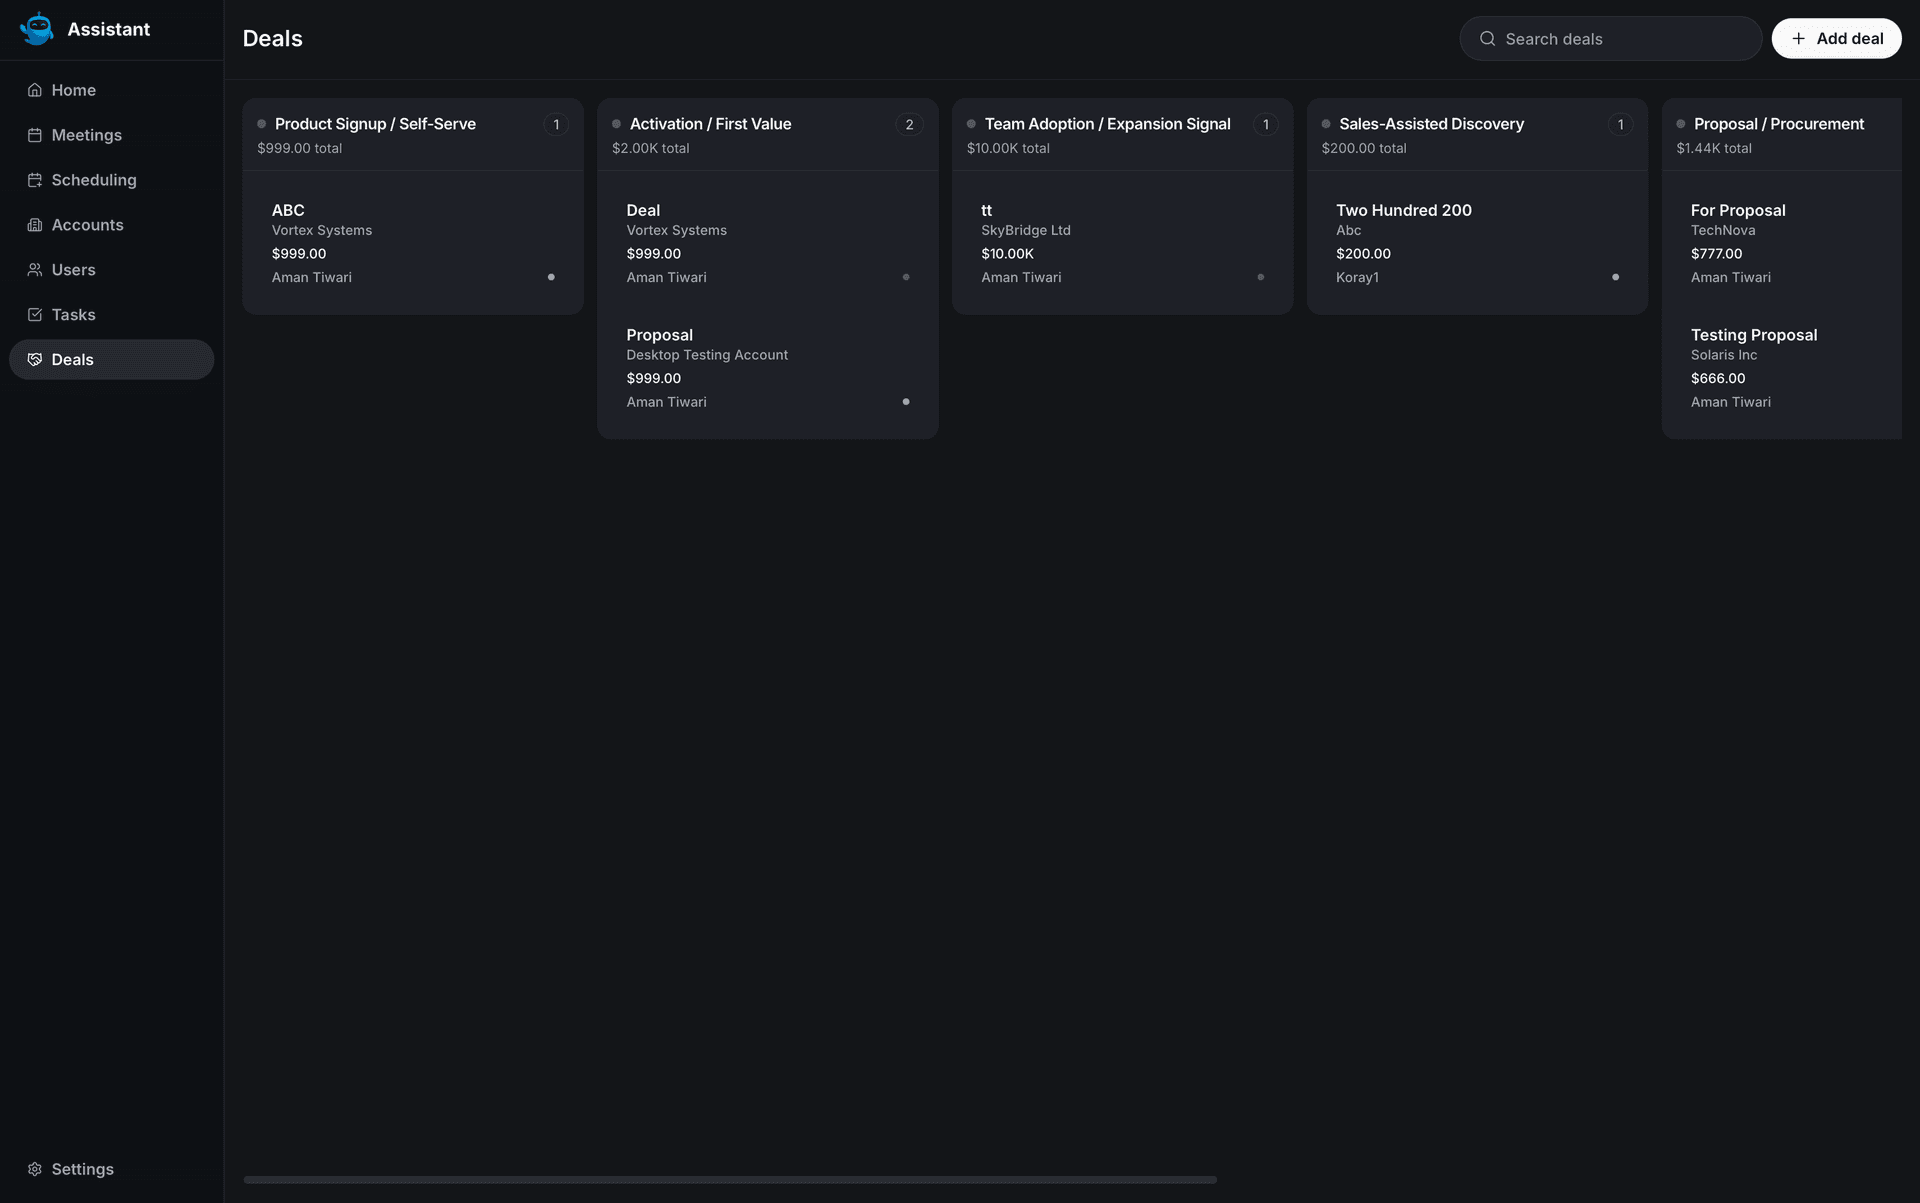Click the status dot on tt card
Screen dimensions: 1920x1203
1261,277
